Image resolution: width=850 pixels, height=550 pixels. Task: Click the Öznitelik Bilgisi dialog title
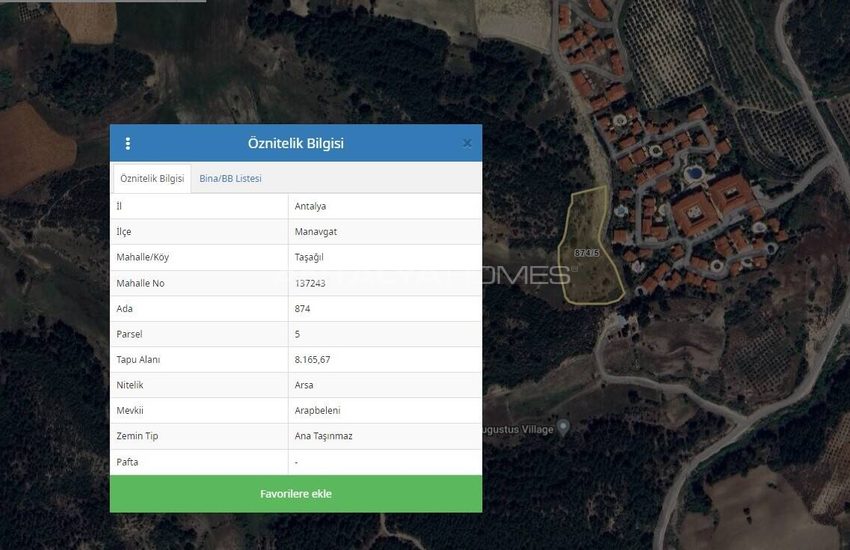click(295, 143)
